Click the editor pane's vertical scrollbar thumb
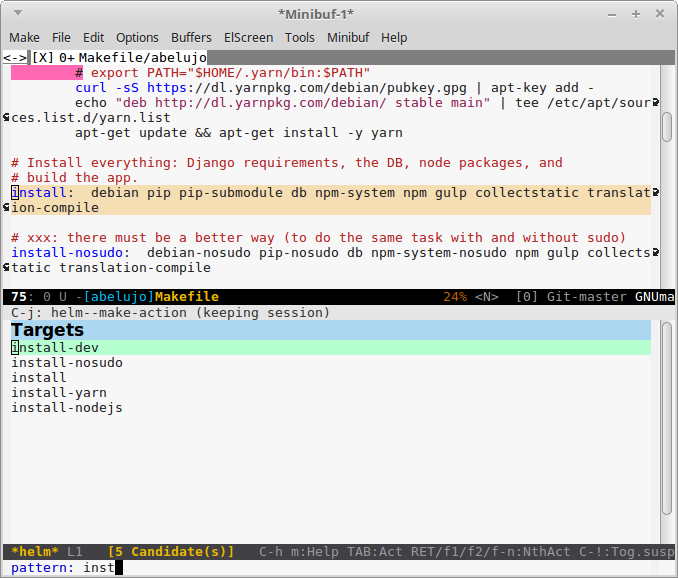Image resolution: width=678 pixels, height=578 pixels. [x=667, y=126]
